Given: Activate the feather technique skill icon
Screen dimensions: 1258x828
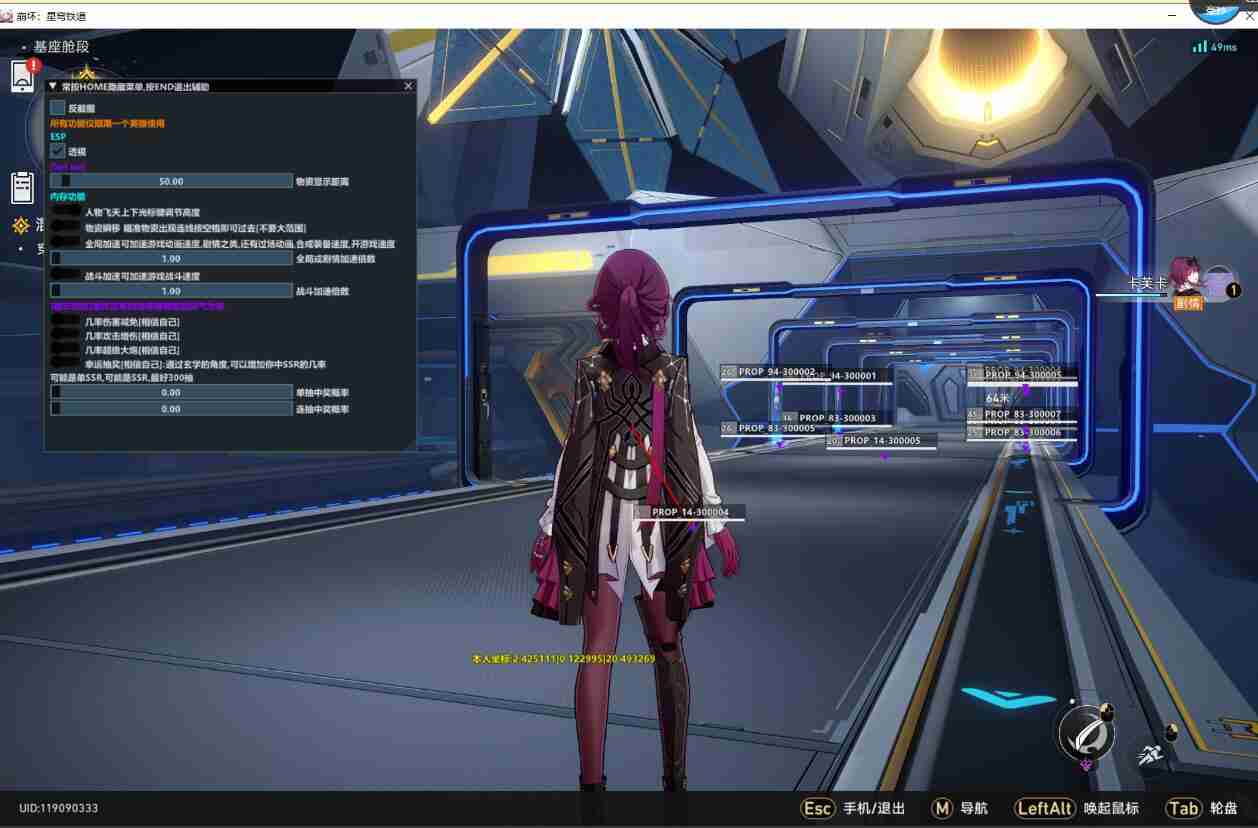Looking at the screenshot, I should [x=1086, y=735].
